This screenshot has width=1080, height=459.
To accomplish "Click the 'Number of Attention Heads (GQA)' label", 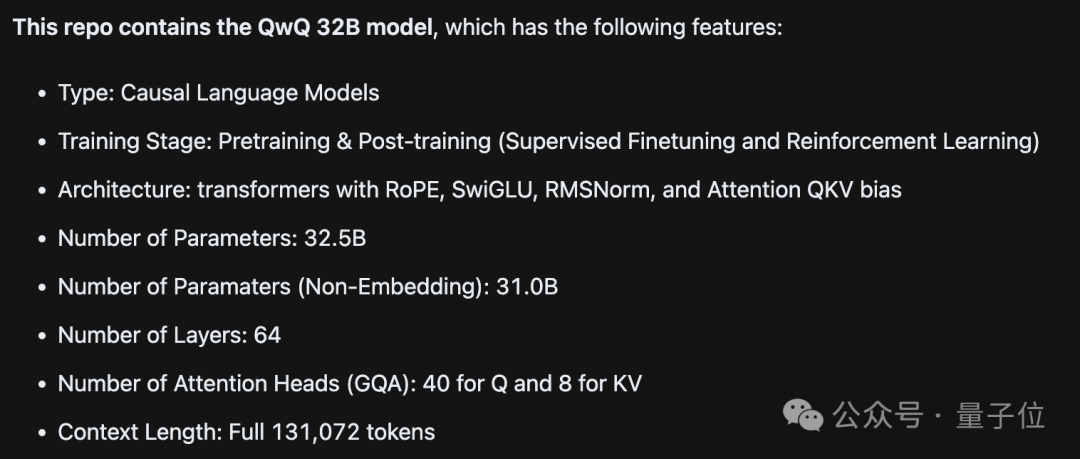I will [237, 384].
